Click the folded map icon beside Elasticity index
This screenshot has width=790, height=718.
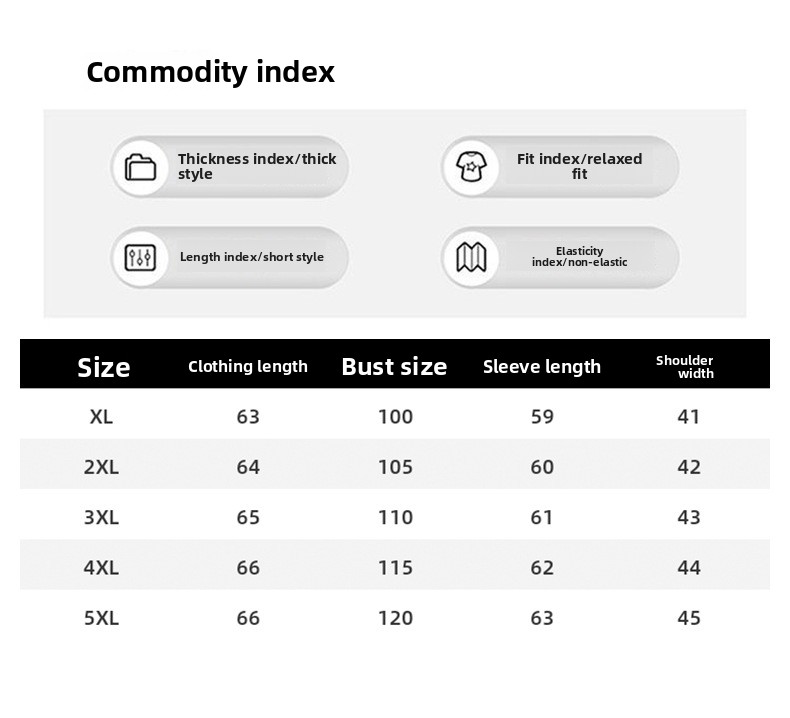point(470,257)
